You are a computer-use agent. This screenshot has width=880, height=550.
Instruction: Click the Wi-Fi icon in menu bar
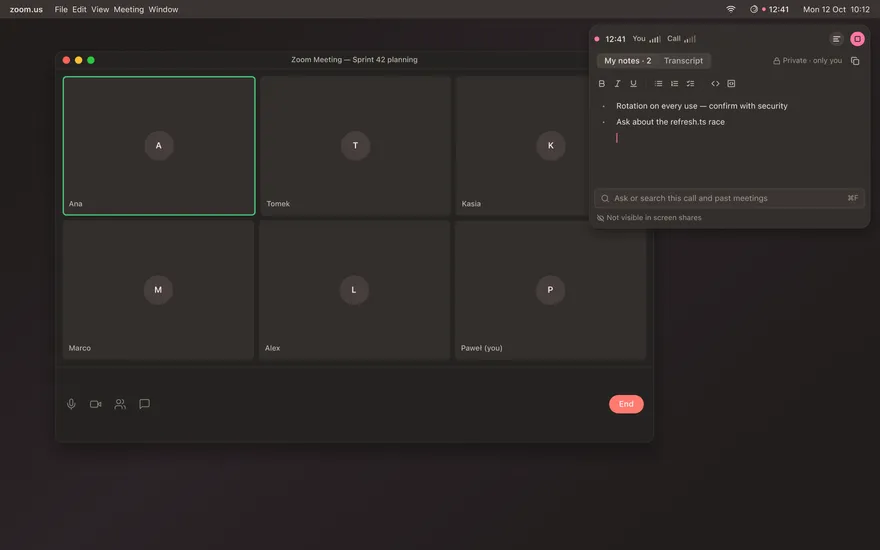coord(731,9)
